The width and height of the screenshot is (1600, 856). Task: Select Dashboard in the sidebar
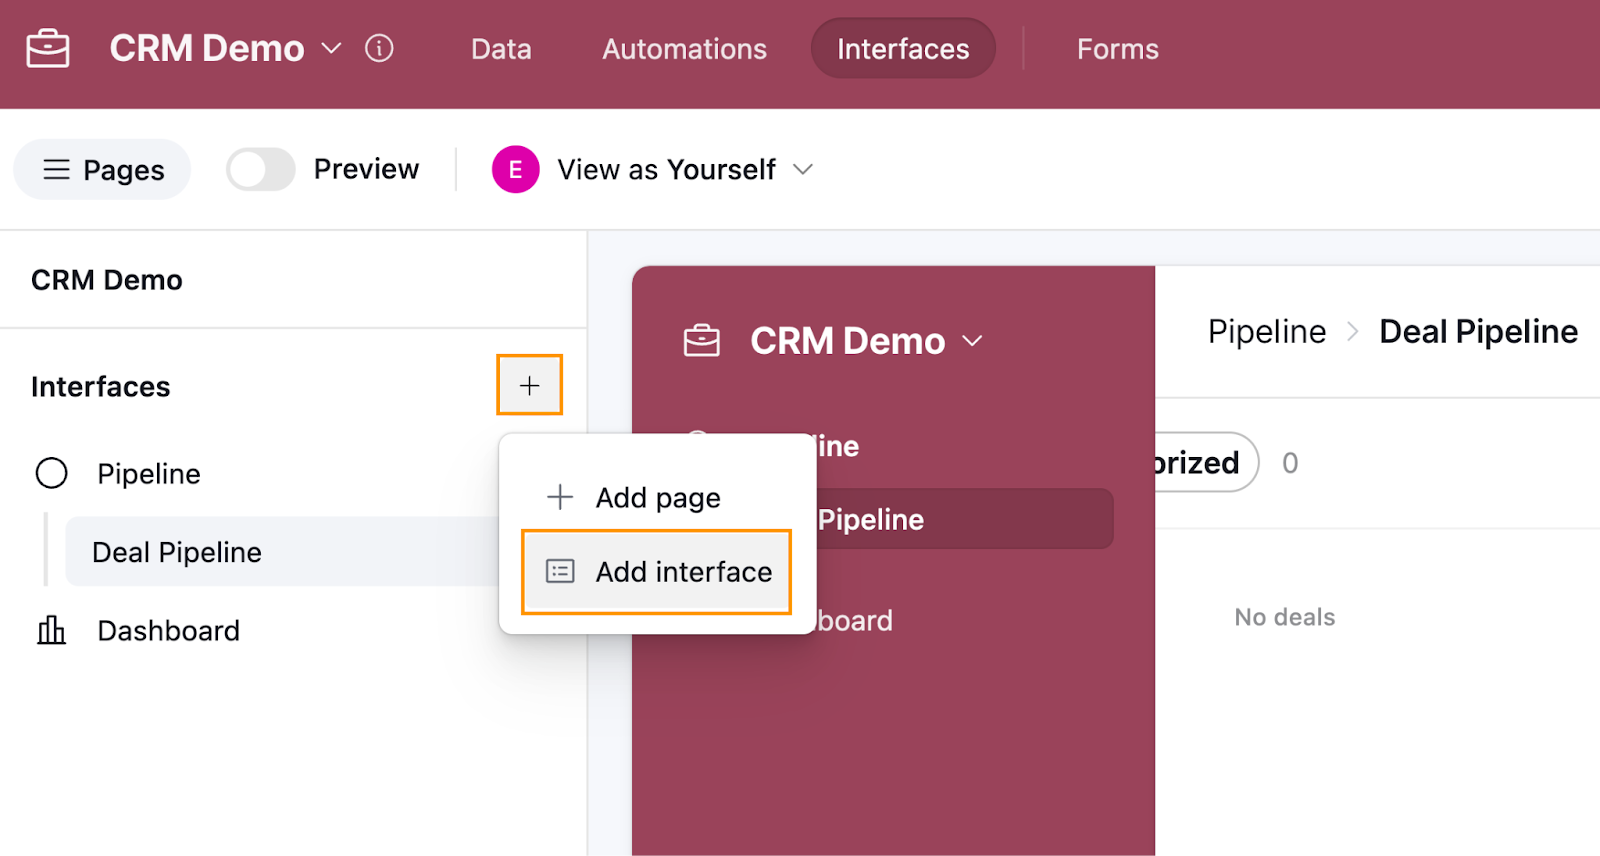click(x=168, y=631)
